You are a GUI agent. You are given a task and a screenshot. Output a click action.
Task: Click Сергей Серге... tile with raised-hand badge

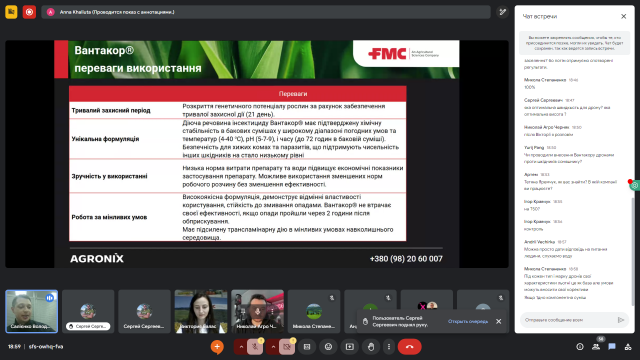pos(88,311)
